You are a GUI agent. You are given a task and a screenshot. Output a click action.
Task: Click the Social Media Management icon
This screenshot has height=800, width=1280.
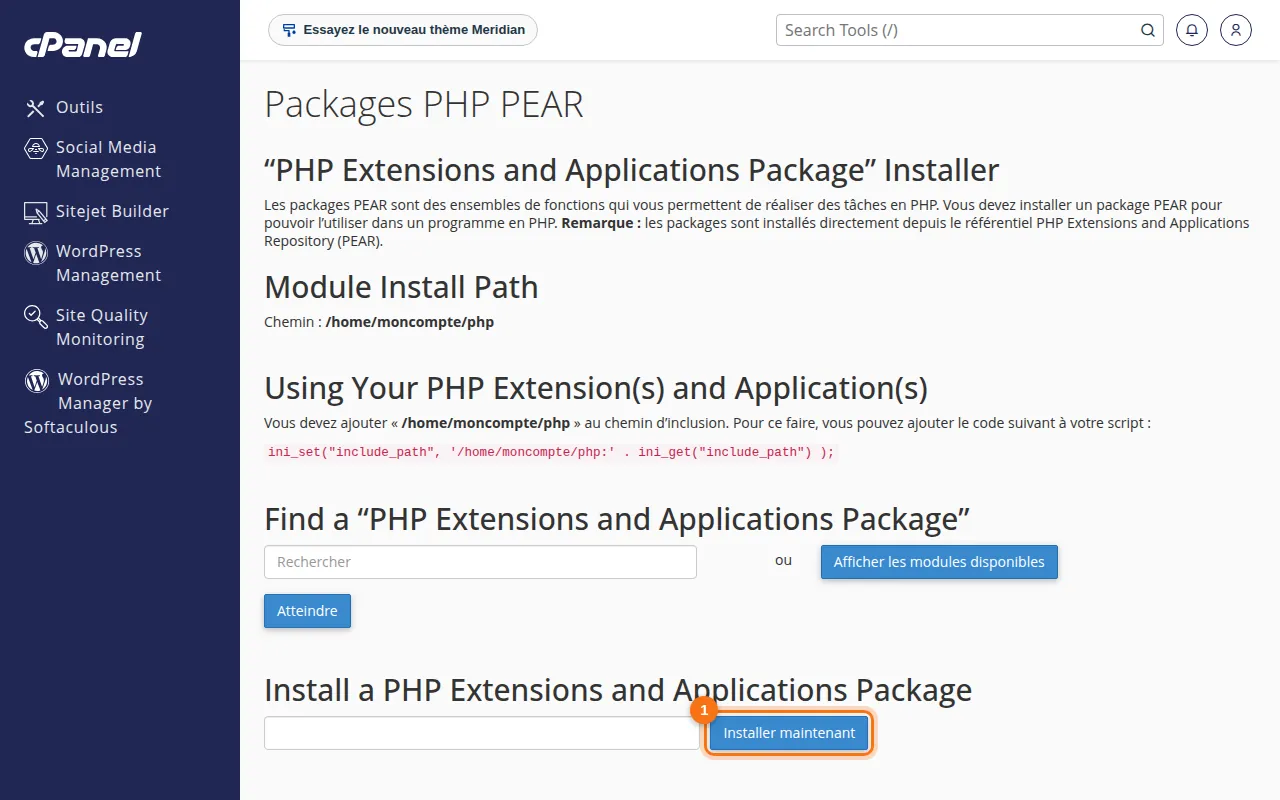[x=36, y=148]
